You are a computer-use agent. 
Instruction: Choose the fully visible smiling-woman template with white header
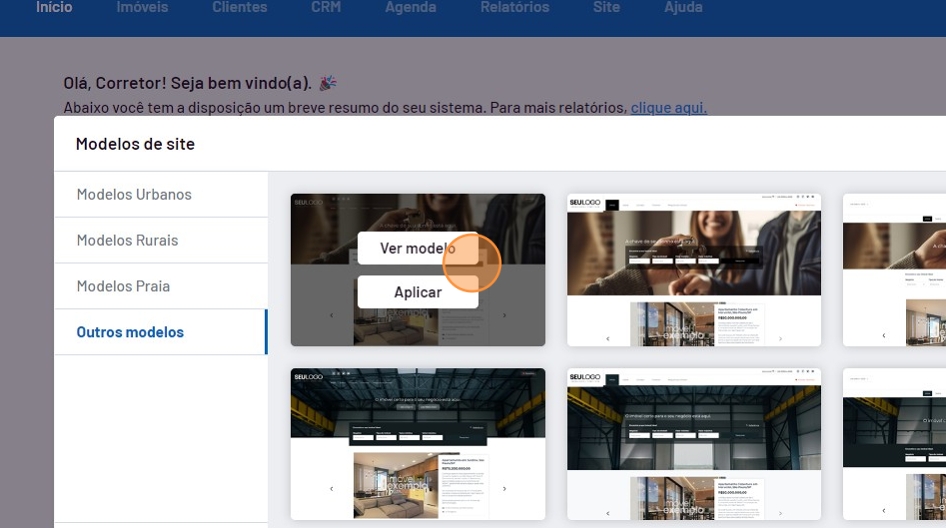click(x=694, y=270)
